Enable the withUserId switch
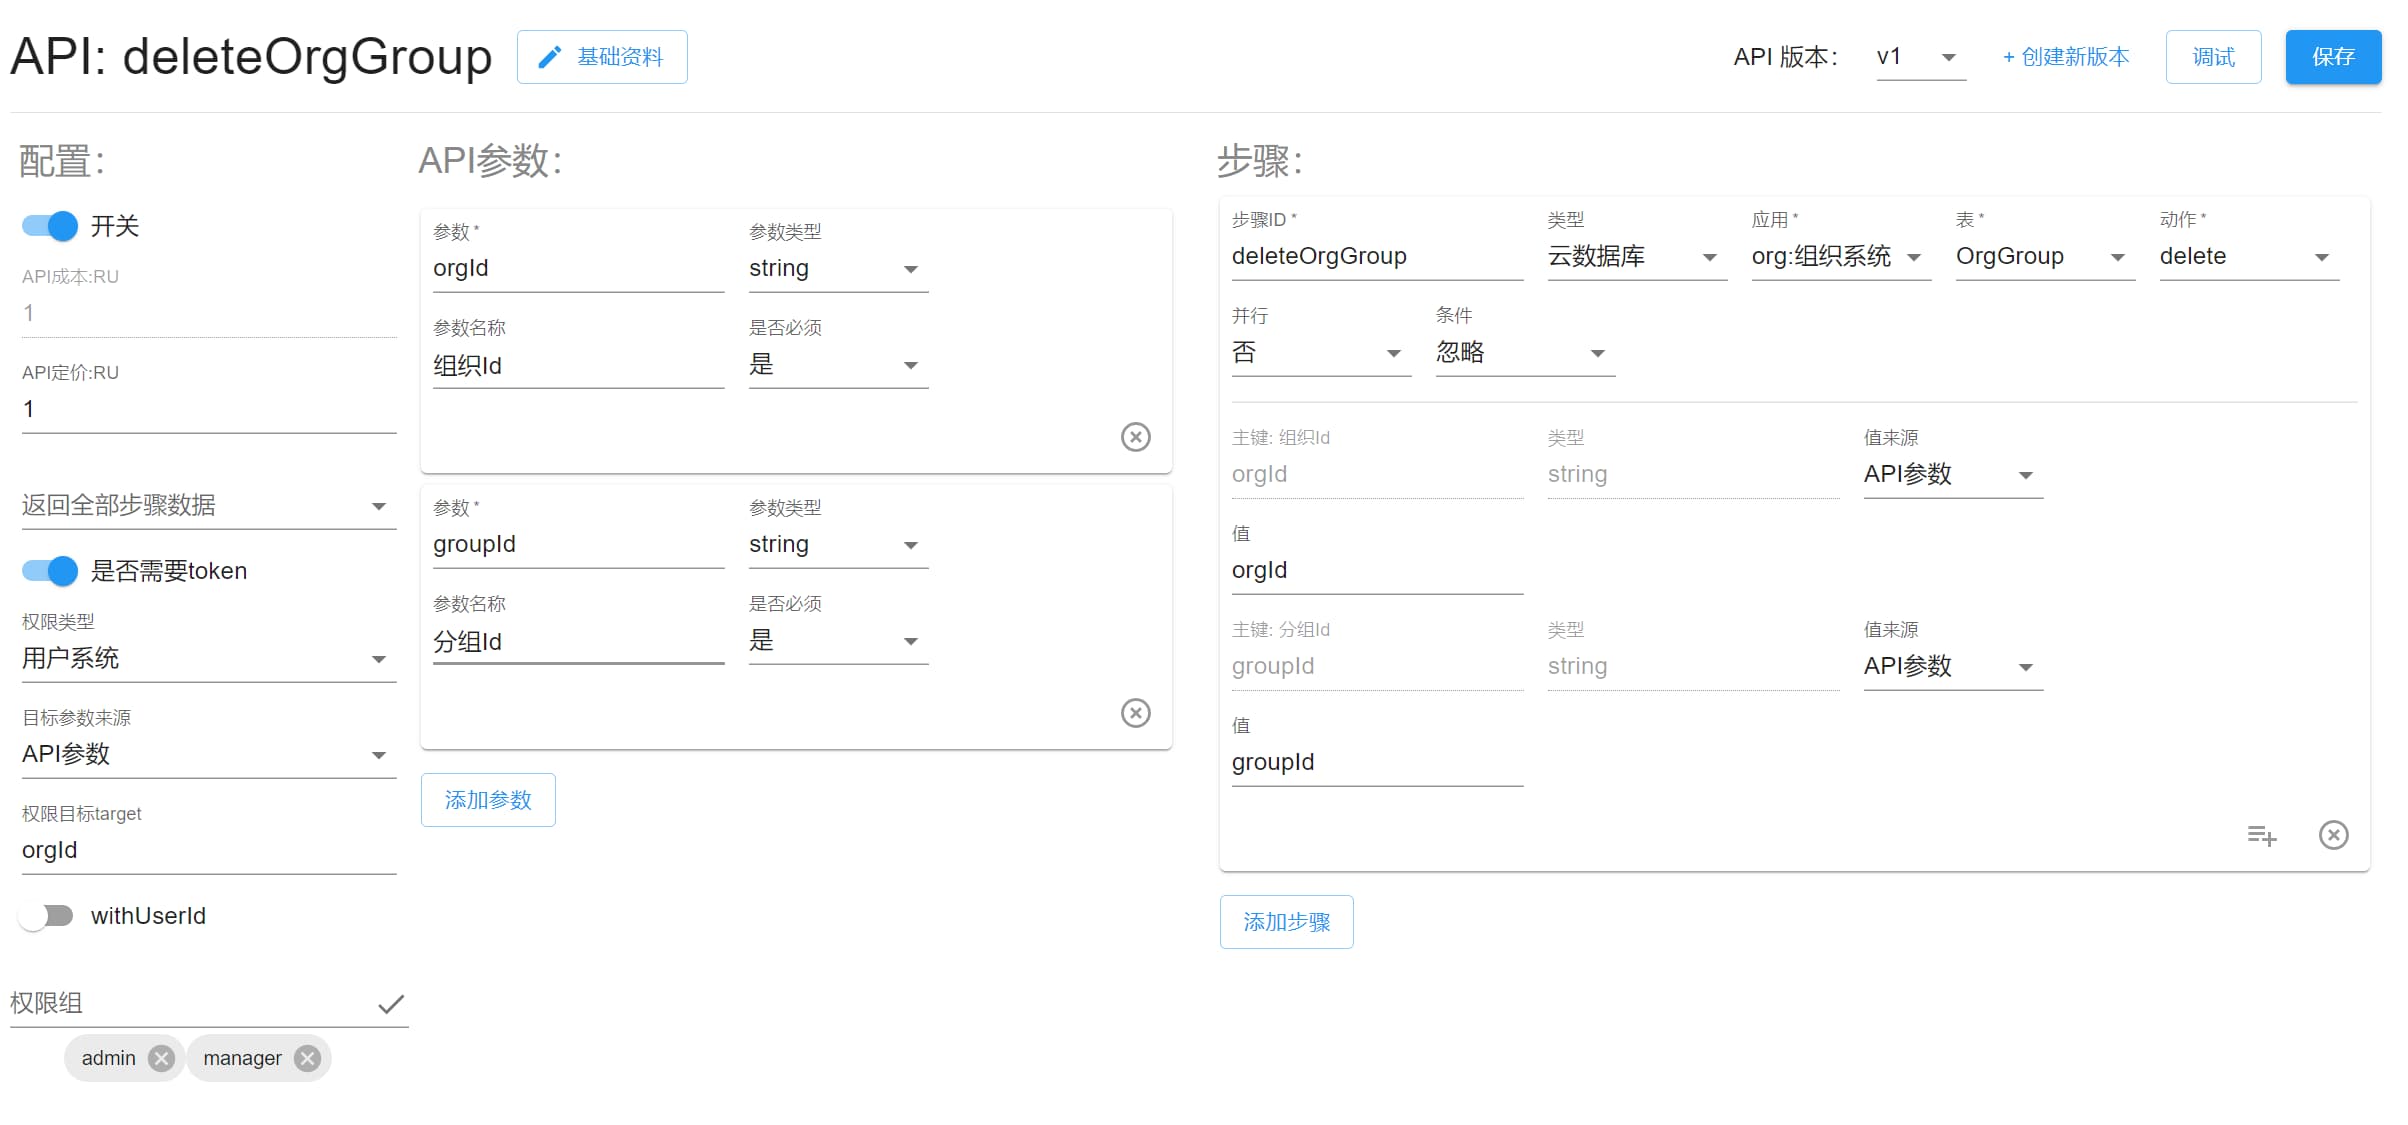This screenshot has width=2408, height=1125. pyautogui.click(x=47, y=916)
